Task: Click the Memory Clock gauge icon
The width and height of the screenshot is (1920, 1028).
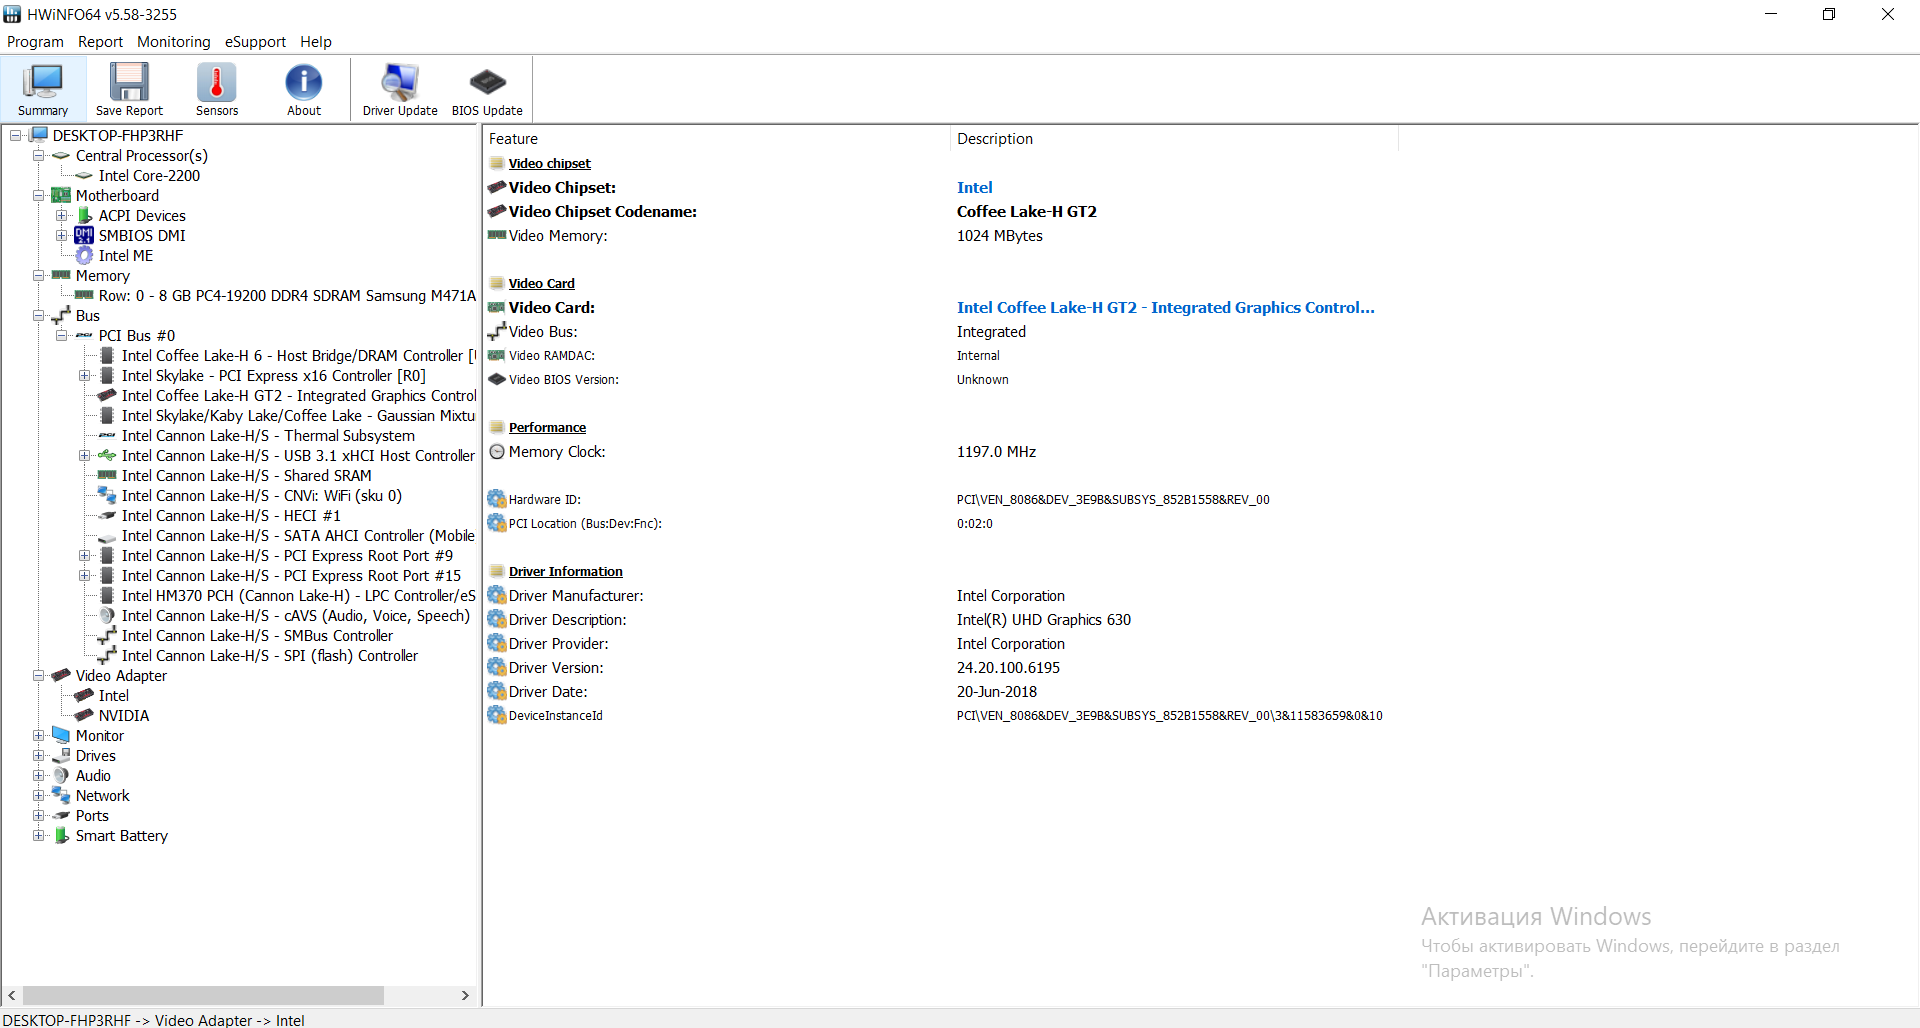Action: click(497, 451)
